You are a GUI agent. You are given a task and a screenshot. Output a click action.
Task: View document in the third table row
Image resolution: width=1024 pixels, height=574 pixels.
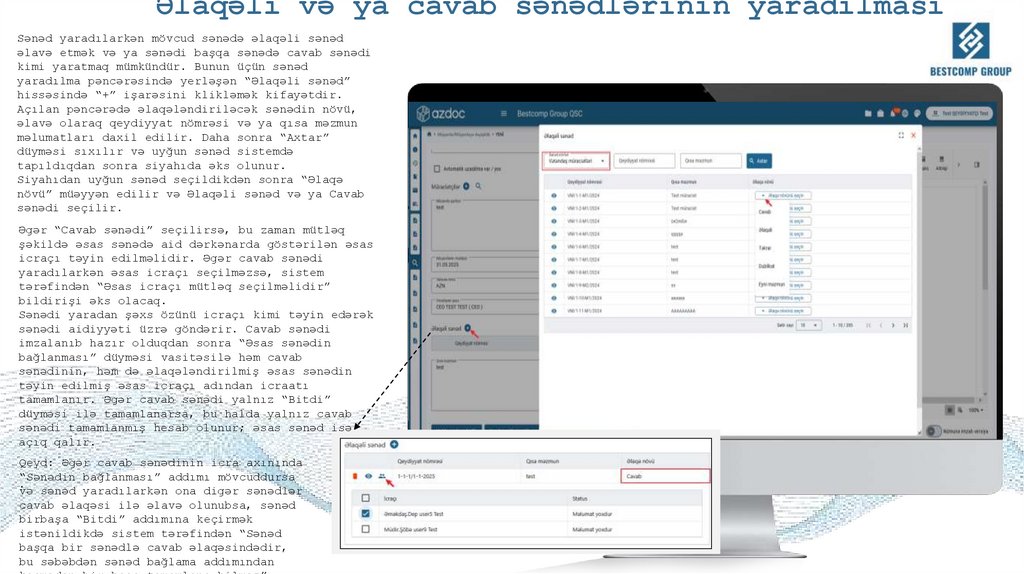554,221
